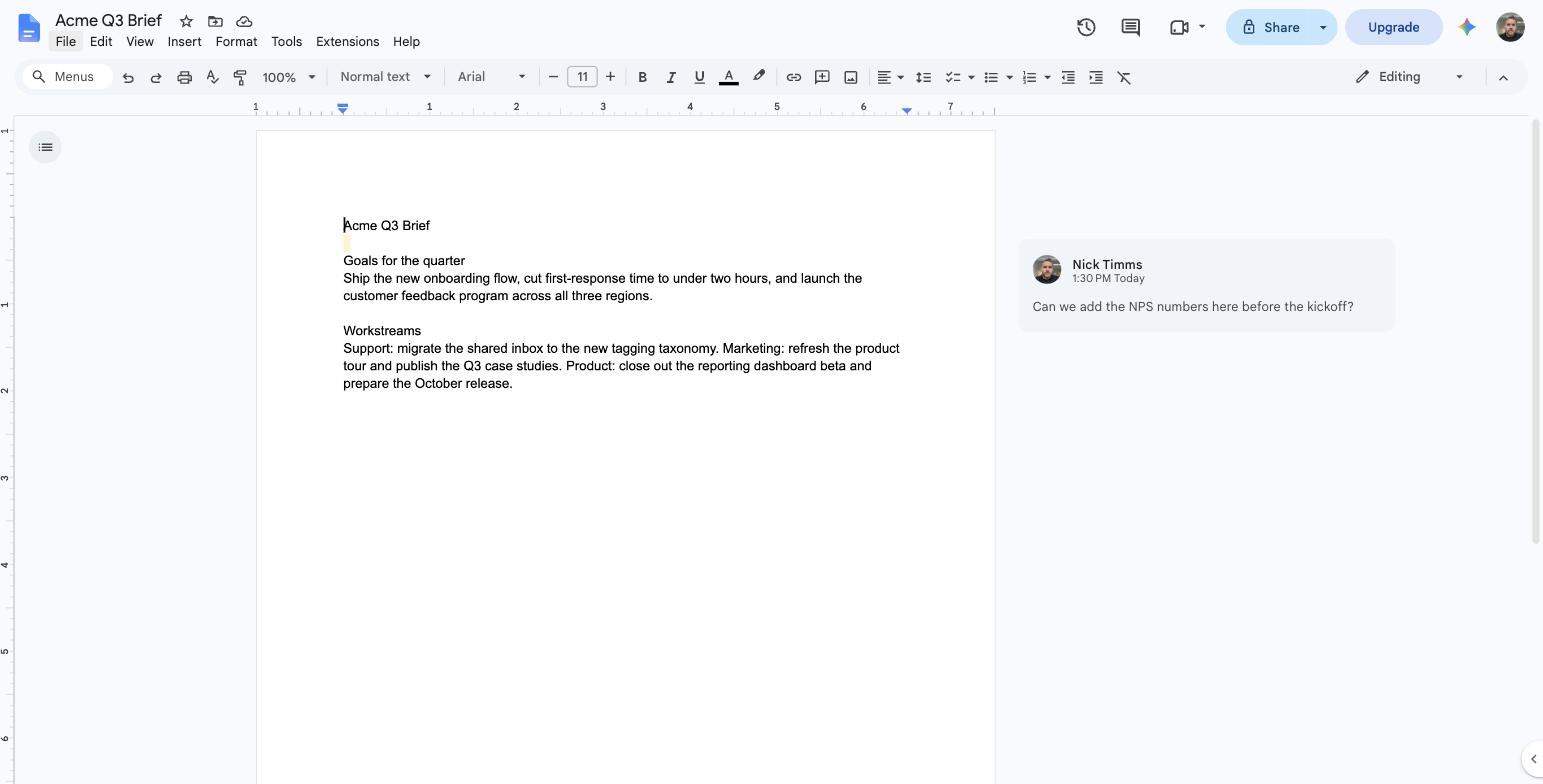Open the File menu
This screenshot has width=1543, height=784.
(x=66, y=42)
